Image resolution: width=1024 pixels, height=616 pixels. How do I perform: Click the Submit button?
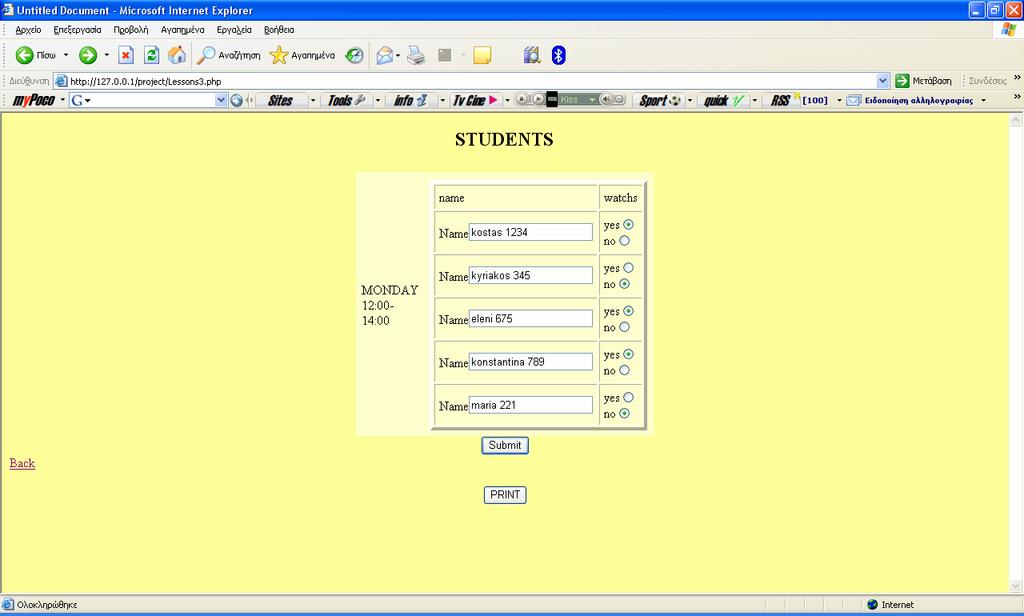click(505, 445)
